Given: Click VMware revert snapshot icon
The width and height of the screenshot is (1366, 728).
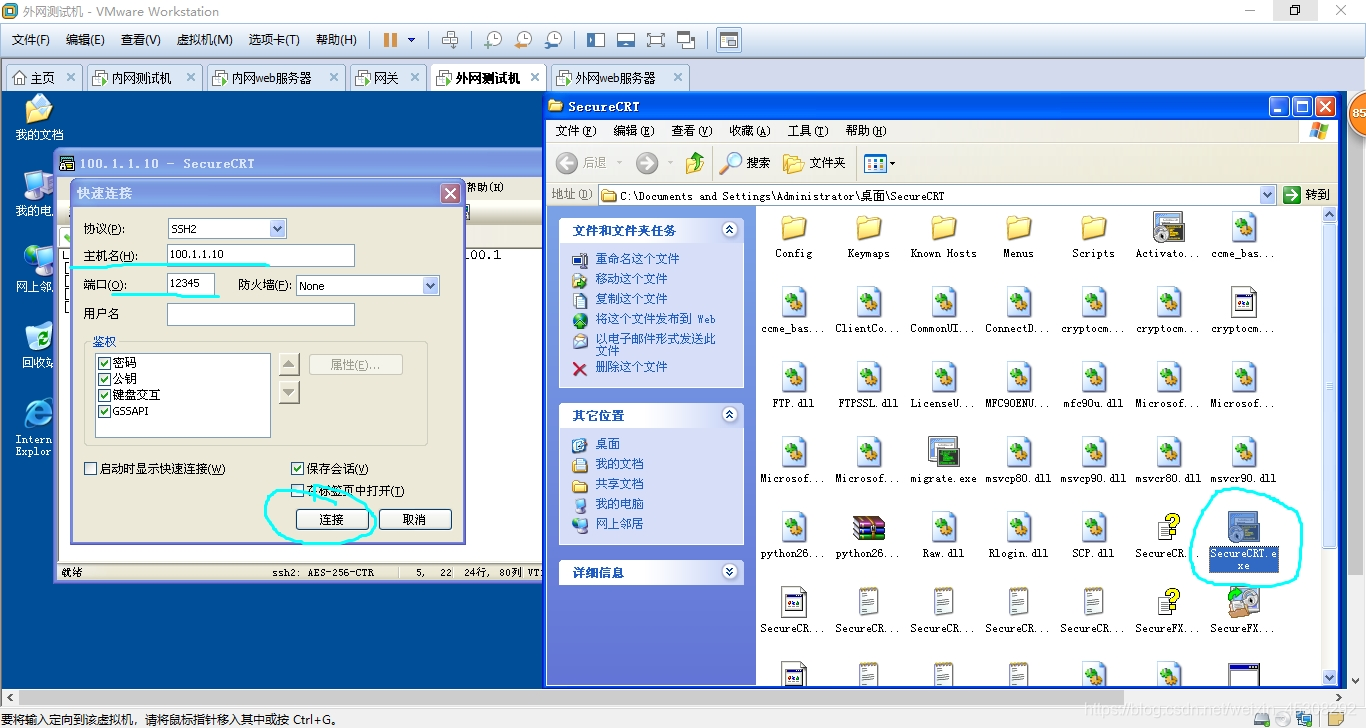Looking at the screenshot, I should [x=523, y=40].
